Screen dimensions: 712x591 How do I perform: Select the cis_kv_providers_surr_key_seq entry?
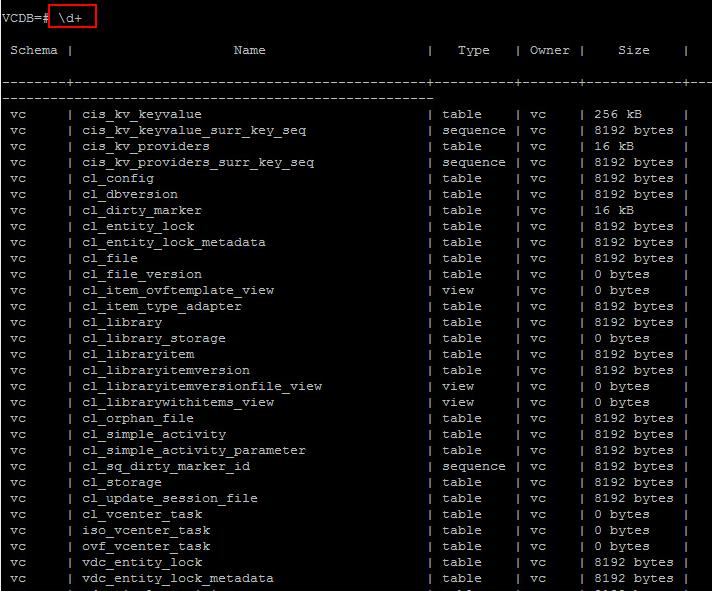point(198,162)
